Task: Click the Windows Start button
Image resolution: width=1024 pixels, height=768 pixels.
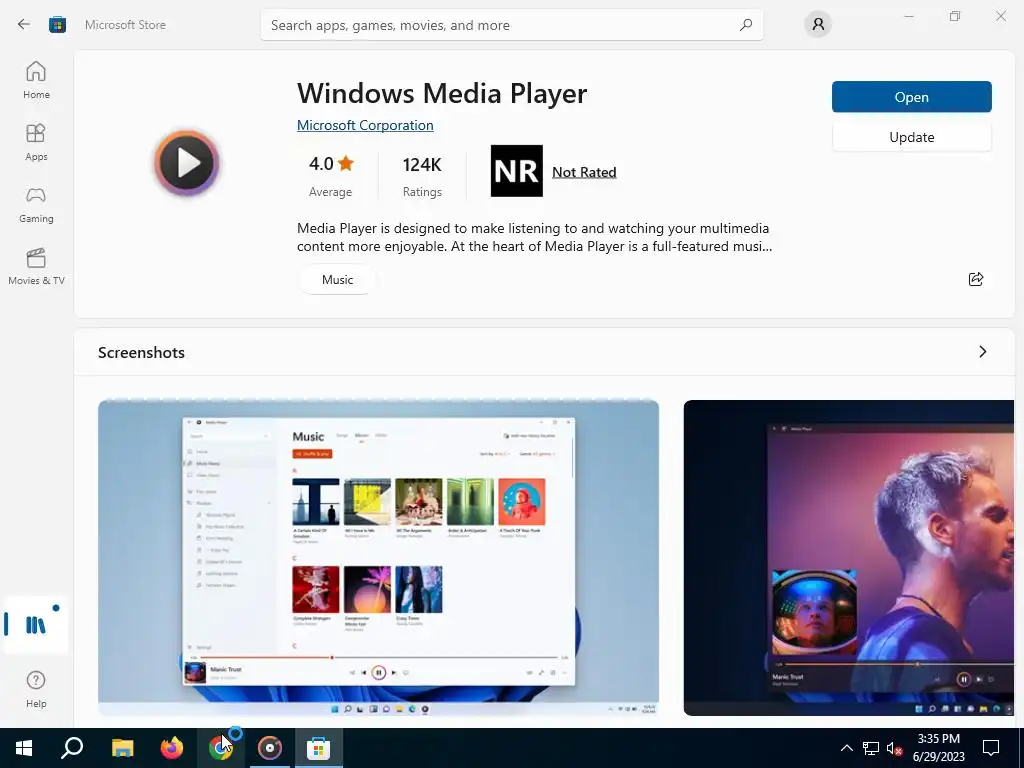Action: [x=24, y=748]
